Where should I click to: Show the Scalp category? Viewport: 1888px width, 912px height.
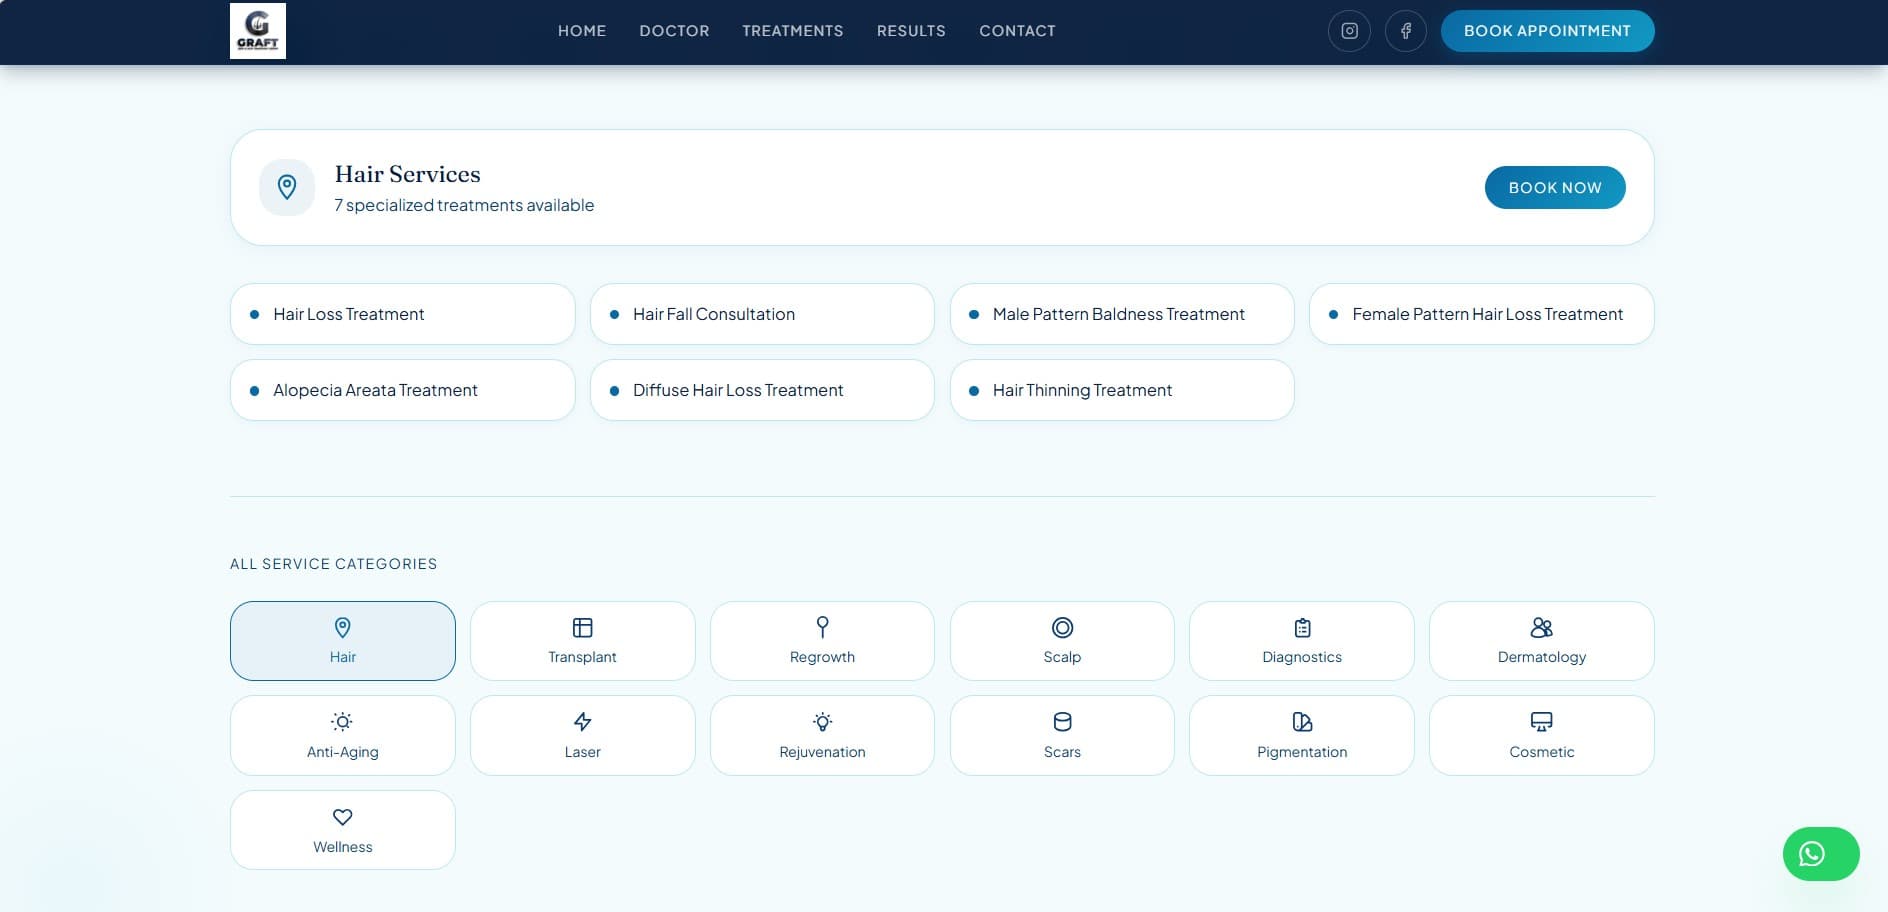point(1062,641)
